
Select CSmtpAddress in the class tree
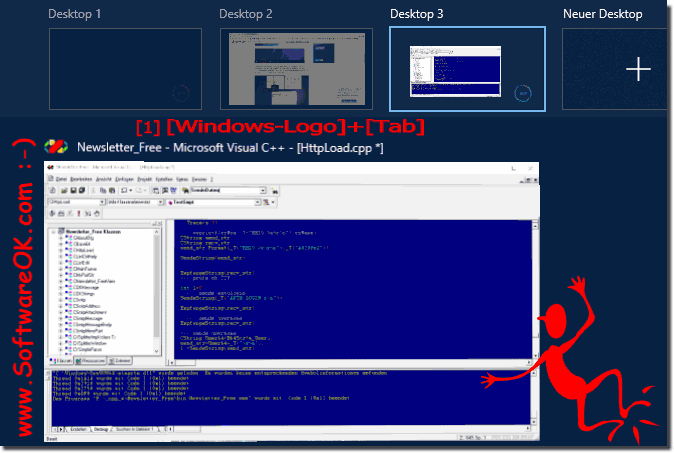click(87, 306)
